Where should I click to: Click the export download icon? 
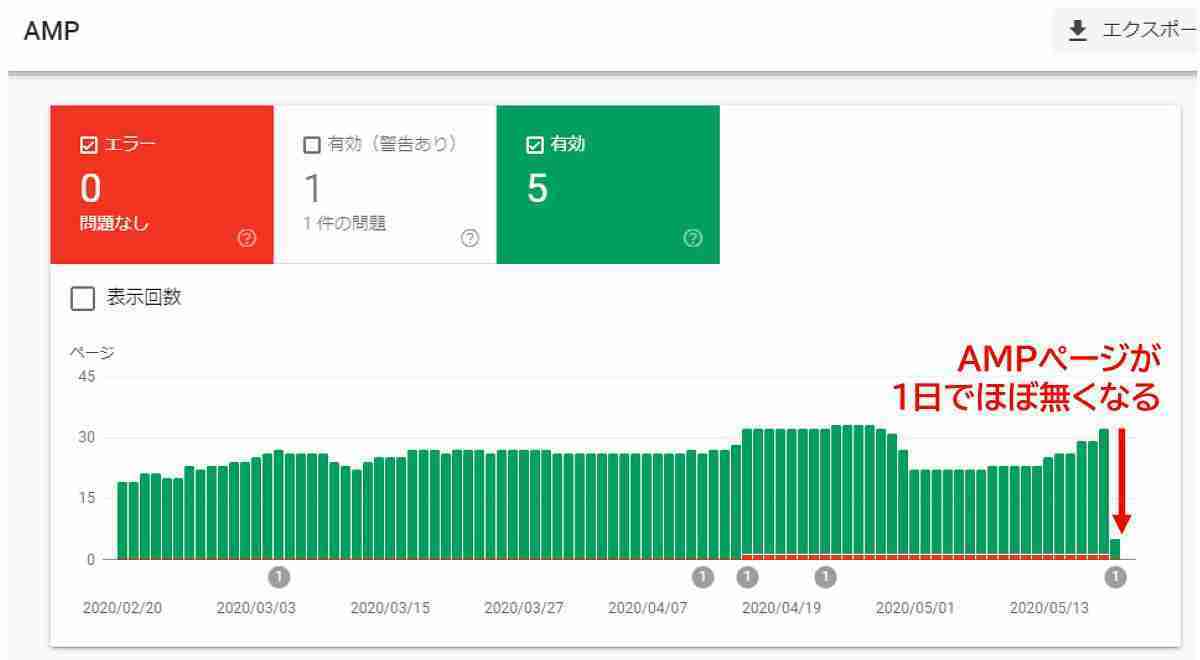1077,31
